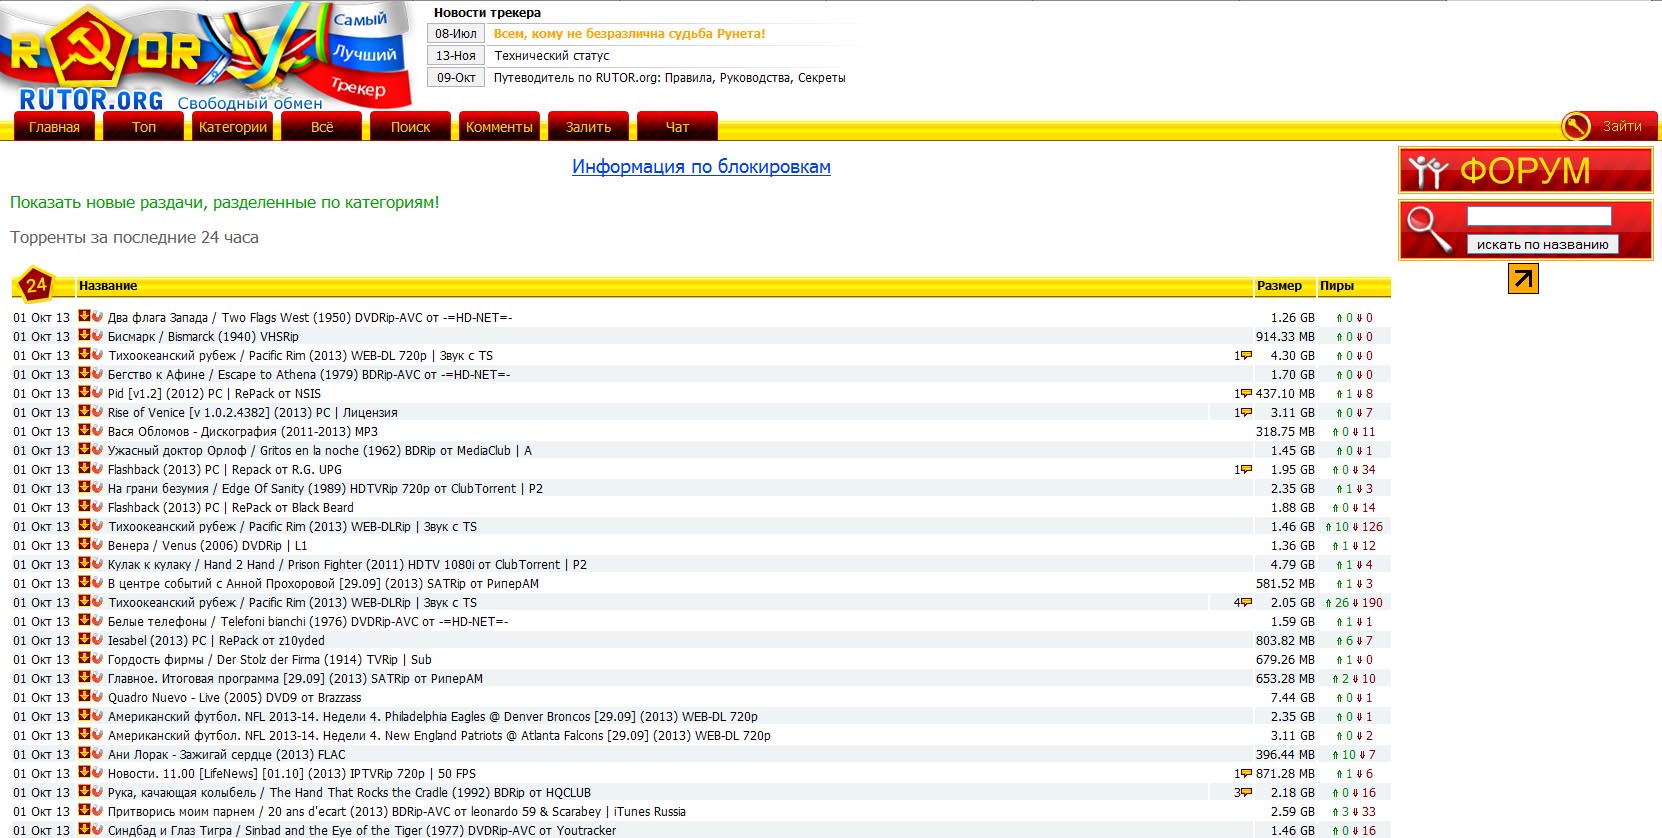
Task: Open the Комменты menu tab
Action: tap(499, 127)
